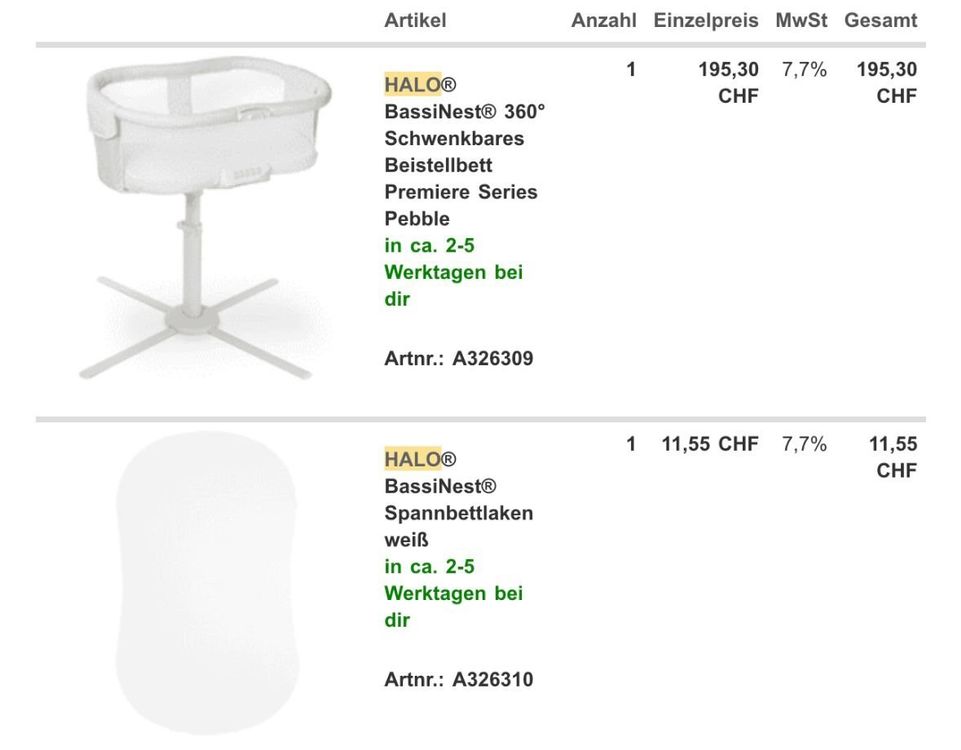The height and width of the screenshot is (750, 961).
Task: Click the delivery time note under Pebble bassinet
Action: (x=453, y=272)
